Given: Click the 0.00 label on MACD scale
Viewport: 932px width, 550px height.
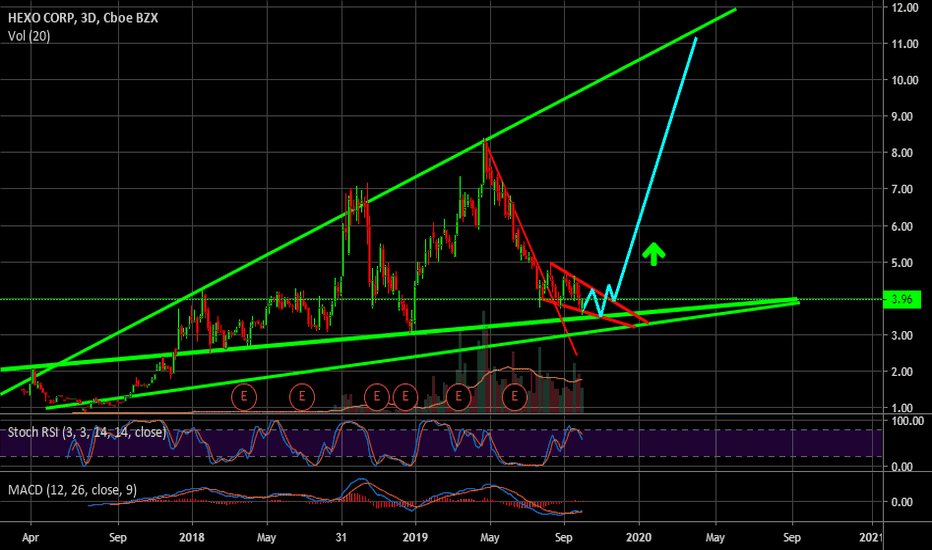Looking at the screenshot, I should (902, 502).
